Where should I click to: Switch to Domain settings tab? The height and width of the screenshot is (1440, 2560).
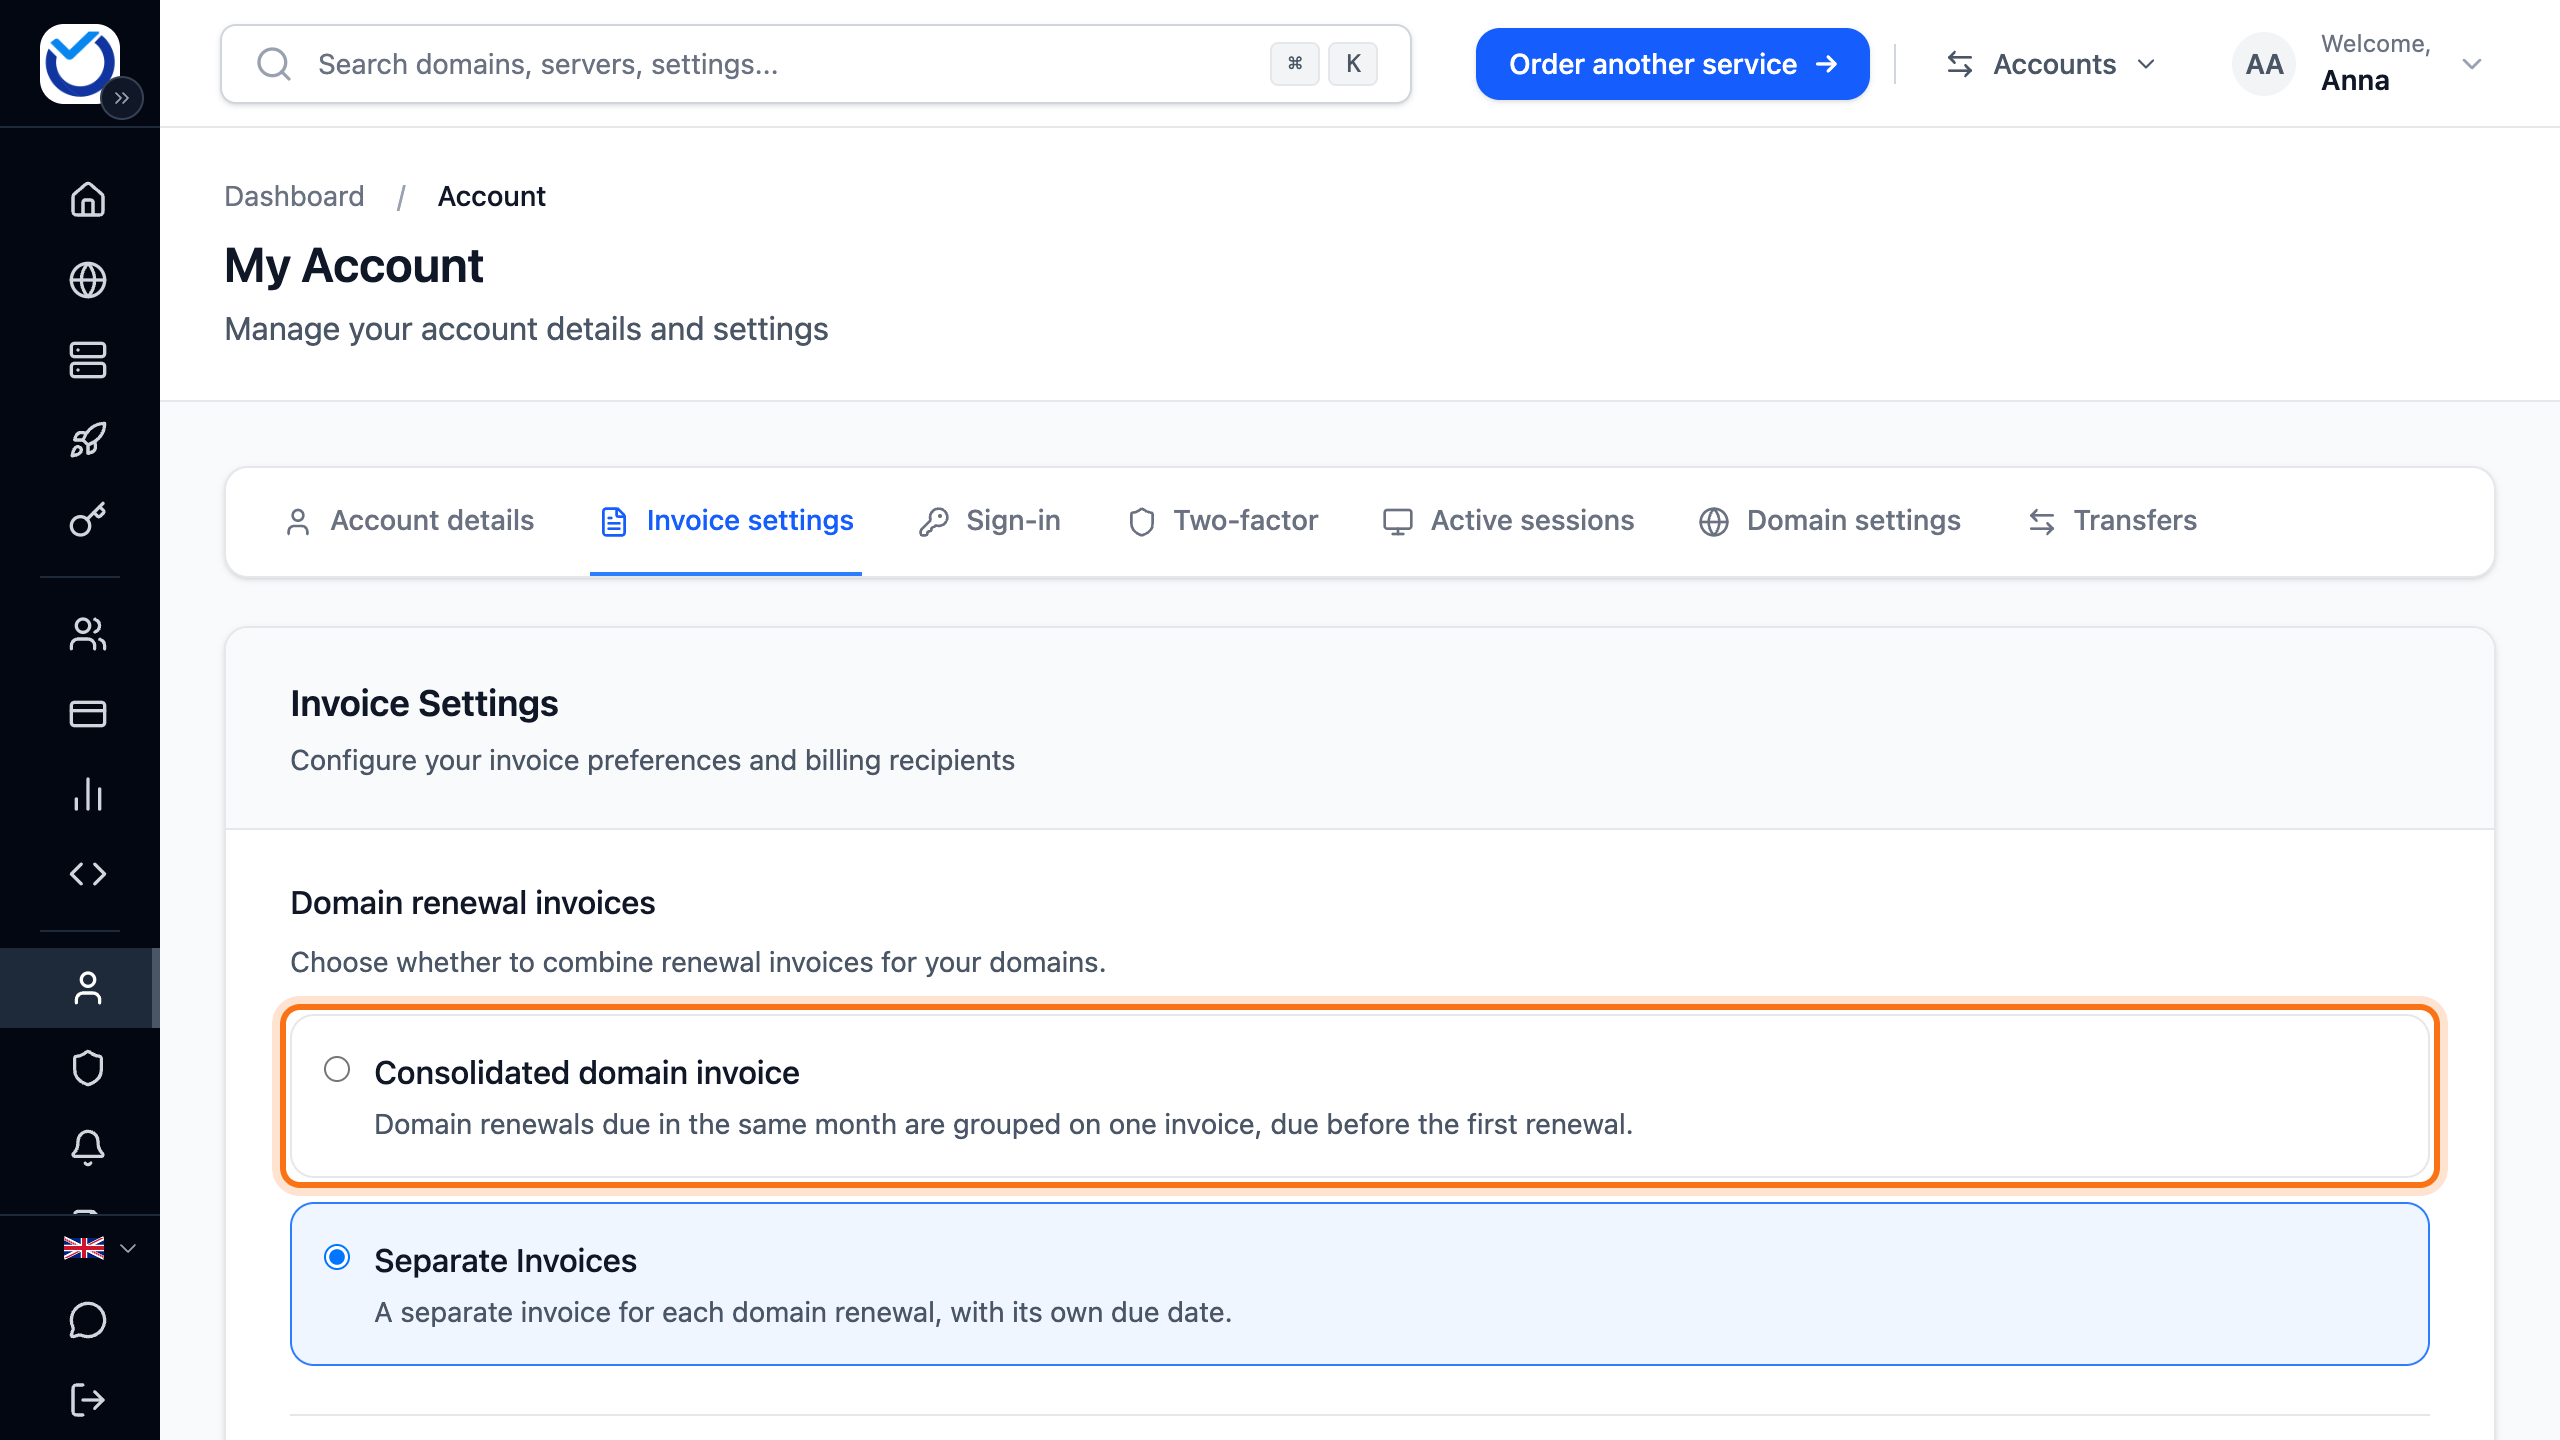tap(1830, 521)
